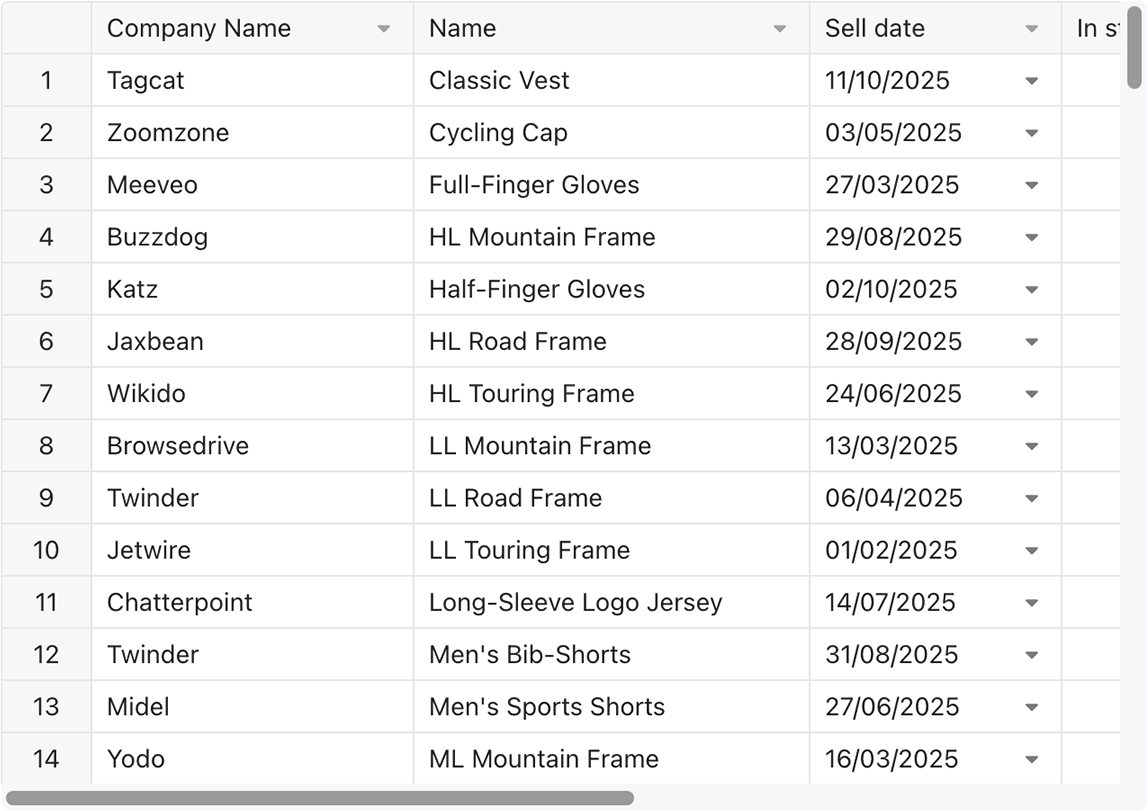The image size is (1148, 811).
Task: Expand date picker for 03/05/2025
Action: tap(1032, 133)
